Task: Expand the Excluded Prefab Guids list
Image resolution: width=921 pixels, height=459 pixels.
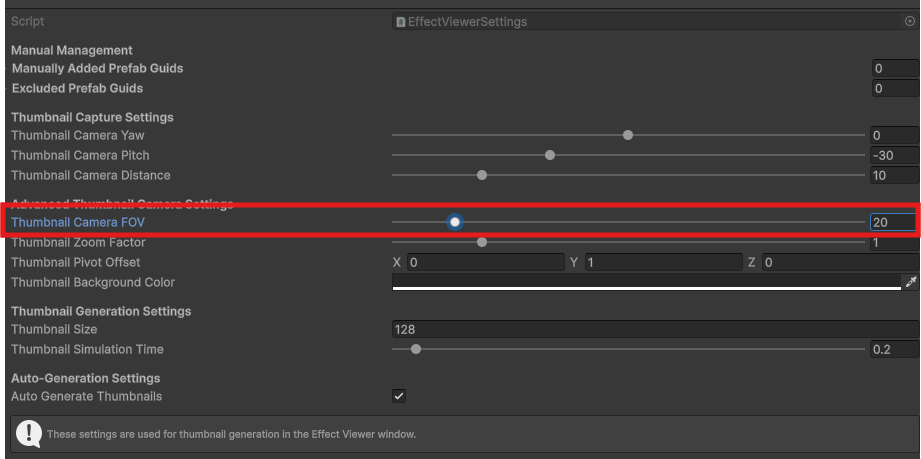Action: (77, 88)
